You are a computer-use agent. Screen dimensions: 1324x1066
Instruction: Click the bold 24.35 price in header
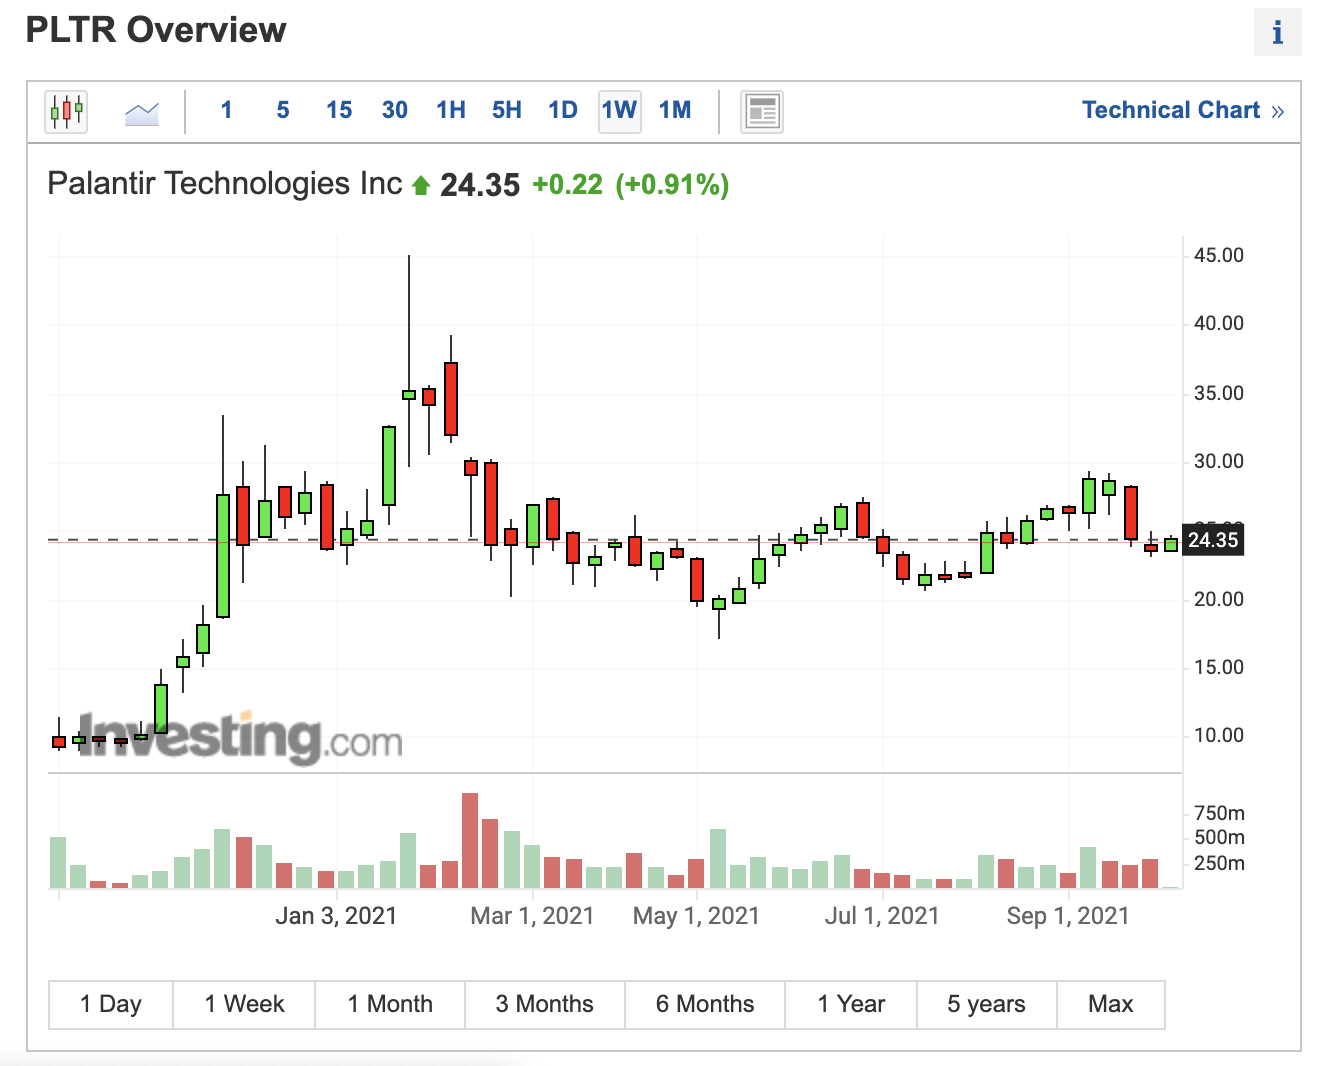pyautogui.click(x=480, y=185)
